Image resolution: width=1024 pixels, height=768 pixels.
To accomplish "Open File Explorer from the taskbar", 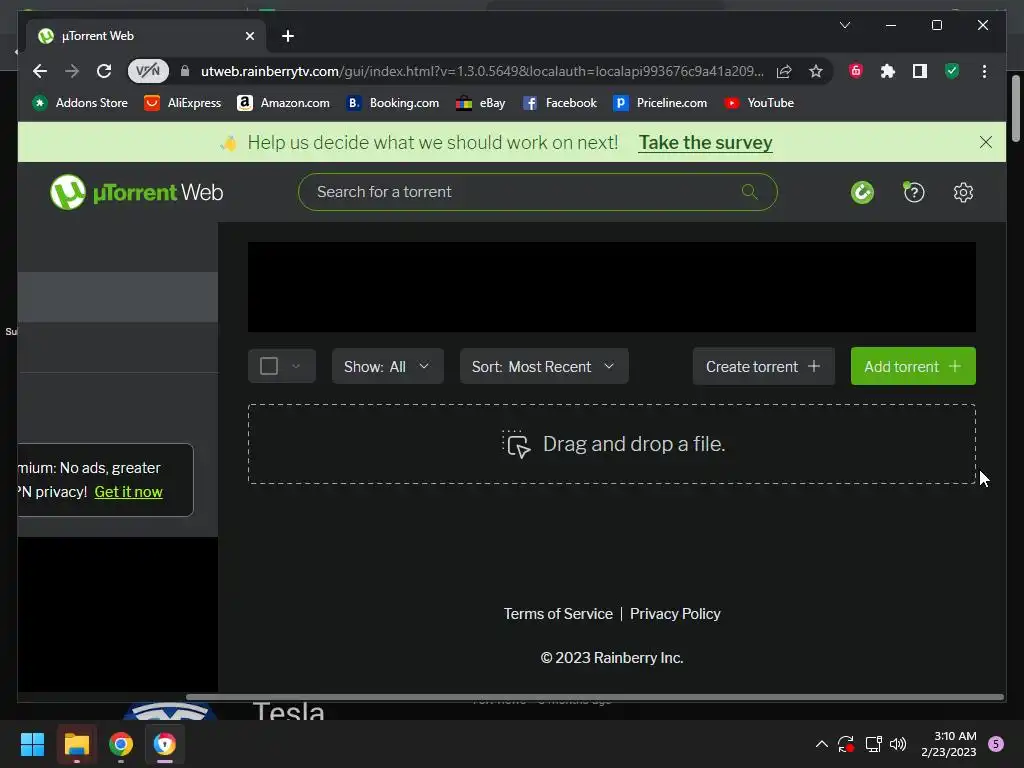I will 77,744.
